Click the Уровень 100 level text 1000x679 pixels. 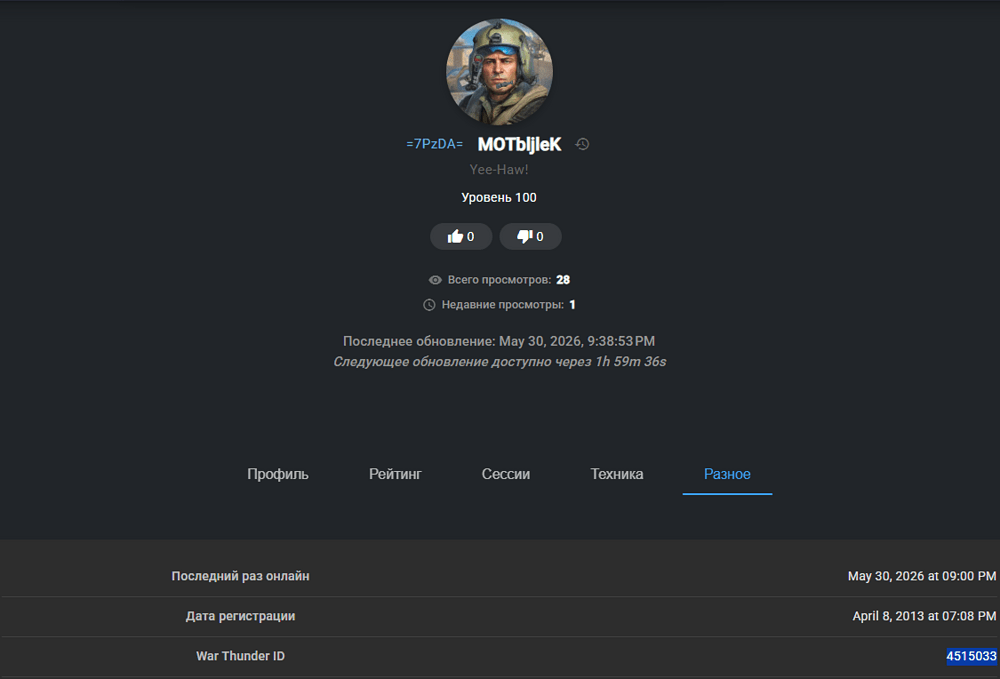(499, 198)
